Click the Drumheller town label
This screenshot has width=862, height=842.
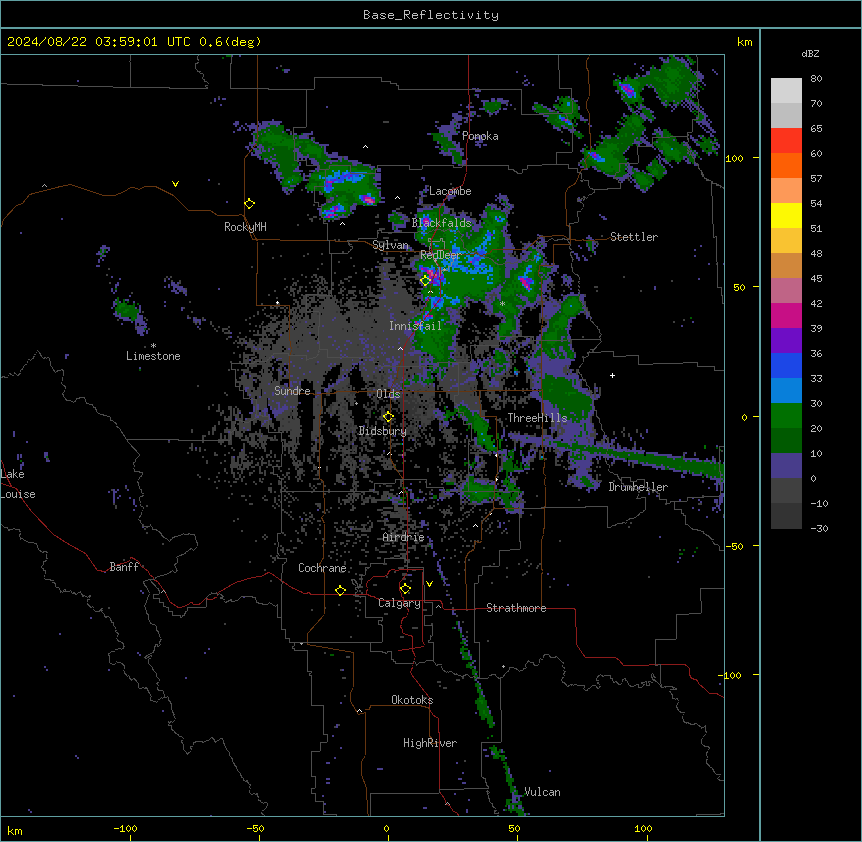click(638, 487)
